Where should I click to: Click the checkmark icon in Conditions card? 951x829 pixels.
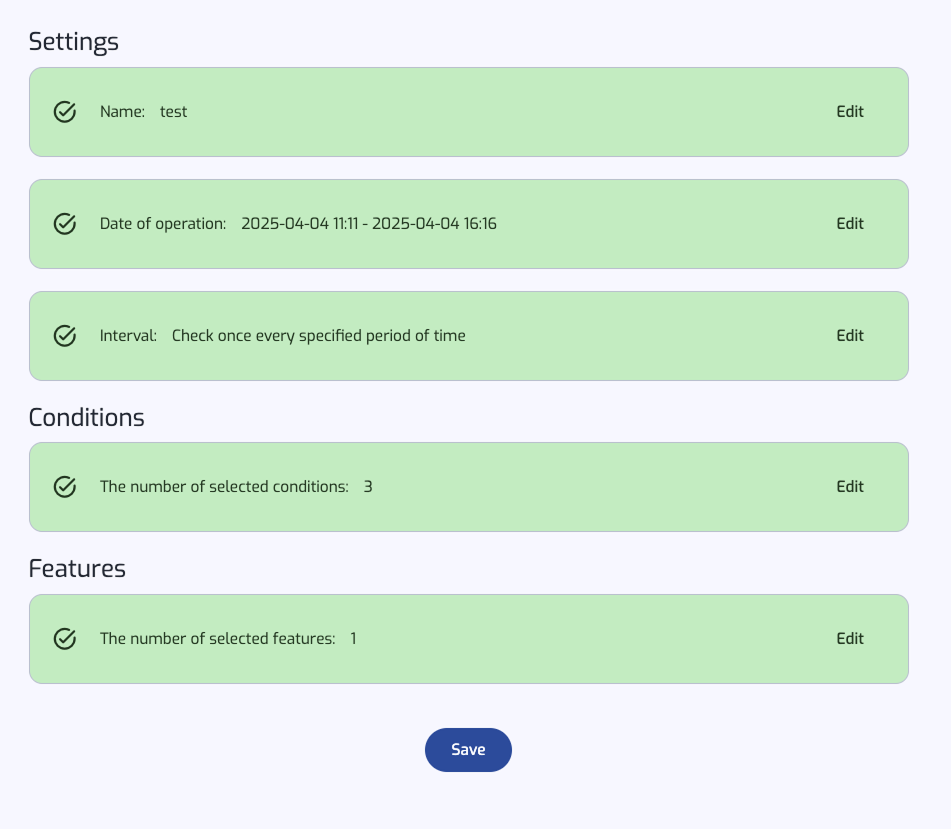click(x=65, y=486)
